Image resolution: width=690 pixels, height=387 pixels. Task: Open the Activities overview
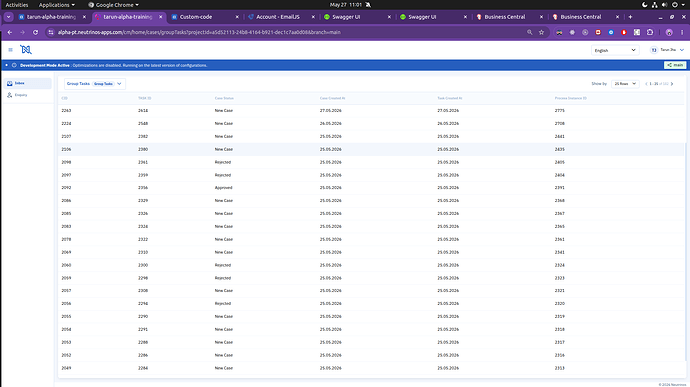point(17,5)
